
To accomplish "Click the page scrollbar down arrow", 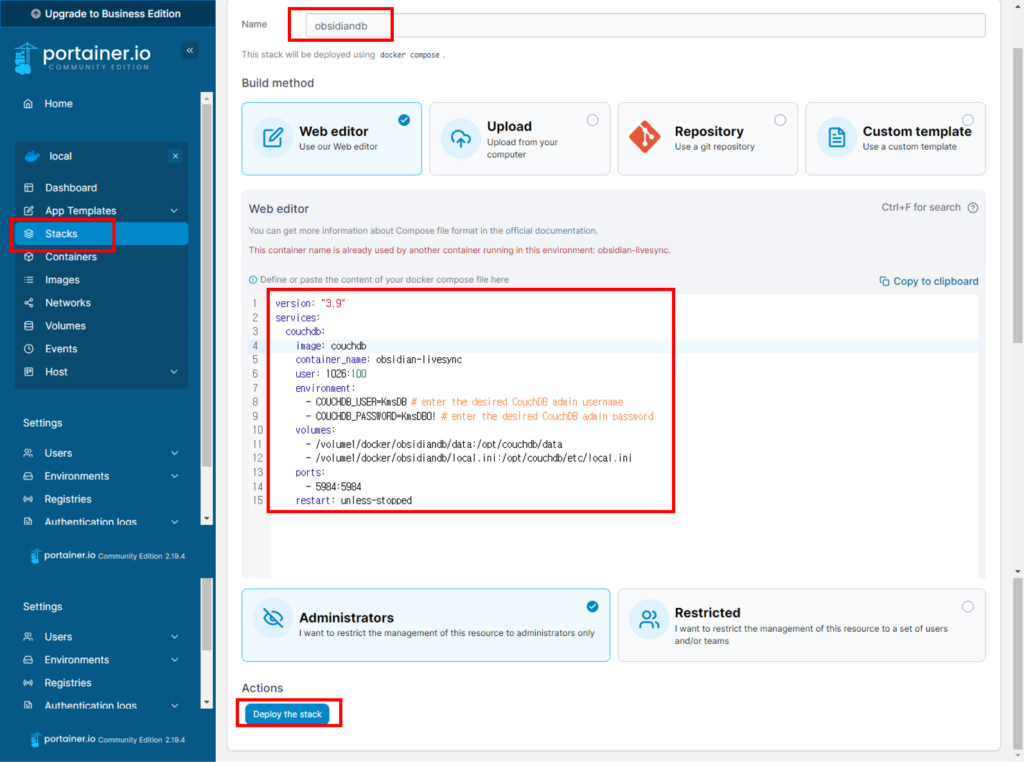I will pyautogui.click(x=1017, y=572).
